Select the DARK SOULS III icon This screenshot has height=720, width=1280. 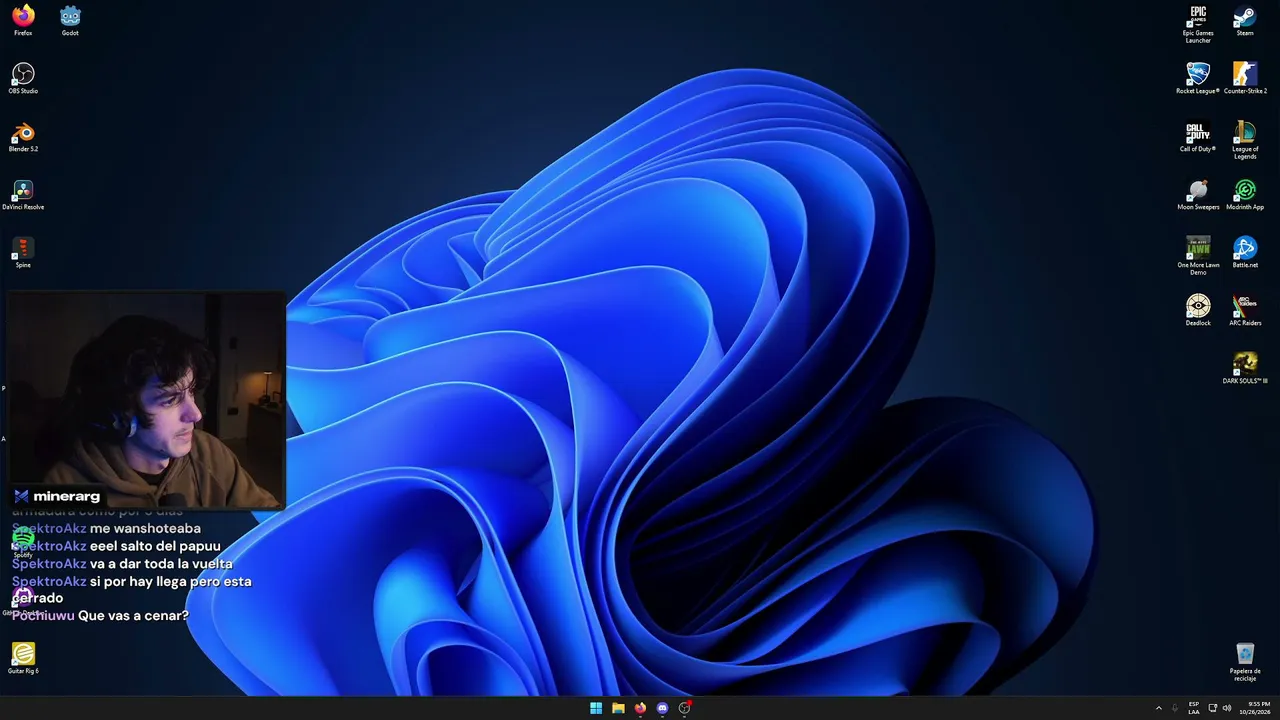coord(1245,368)
